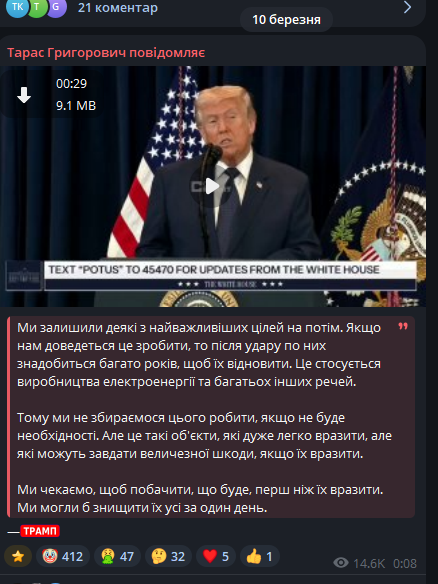Screen dimensions: 438x584
Task: Add the thumbs up reaction
Action: tap(260, 556)
